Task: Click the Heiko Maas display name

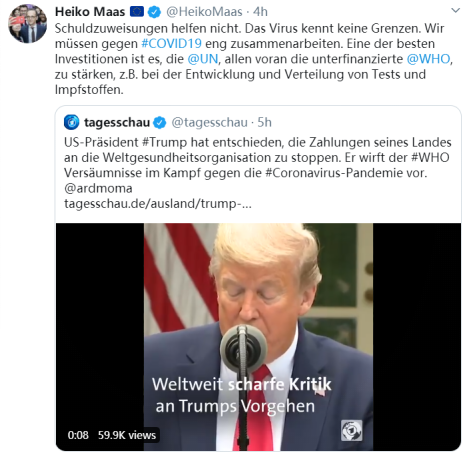Action: (x=90, y=12)
